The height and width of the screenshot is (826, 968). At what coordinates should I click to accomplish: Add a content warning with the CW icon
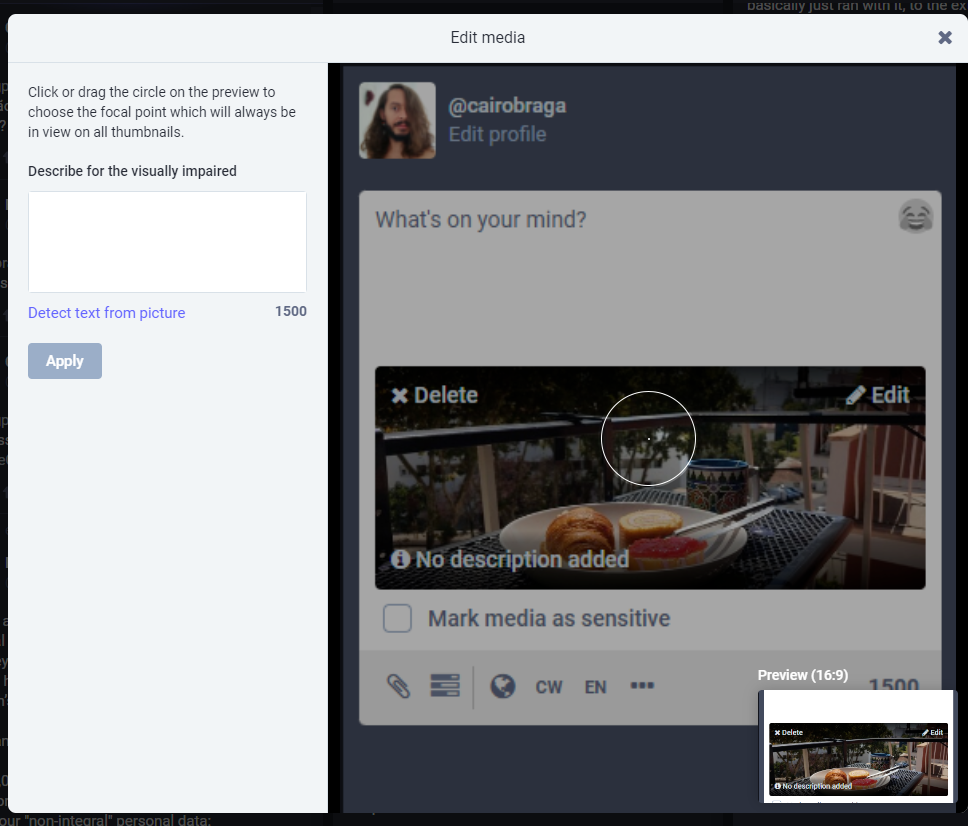click(x=548, y=686)
